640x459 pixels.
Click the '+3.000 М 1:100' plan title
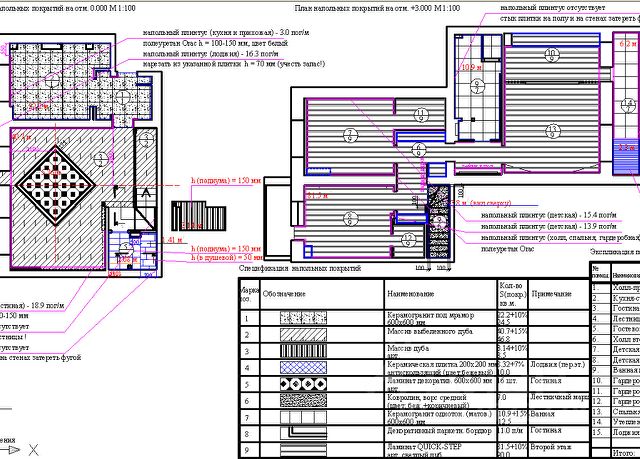377,8
